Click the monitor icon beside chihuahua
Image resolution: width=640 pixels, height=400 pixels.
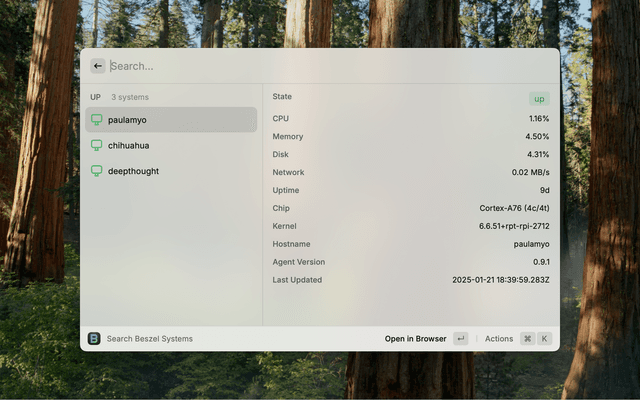[x=97, y=145]
